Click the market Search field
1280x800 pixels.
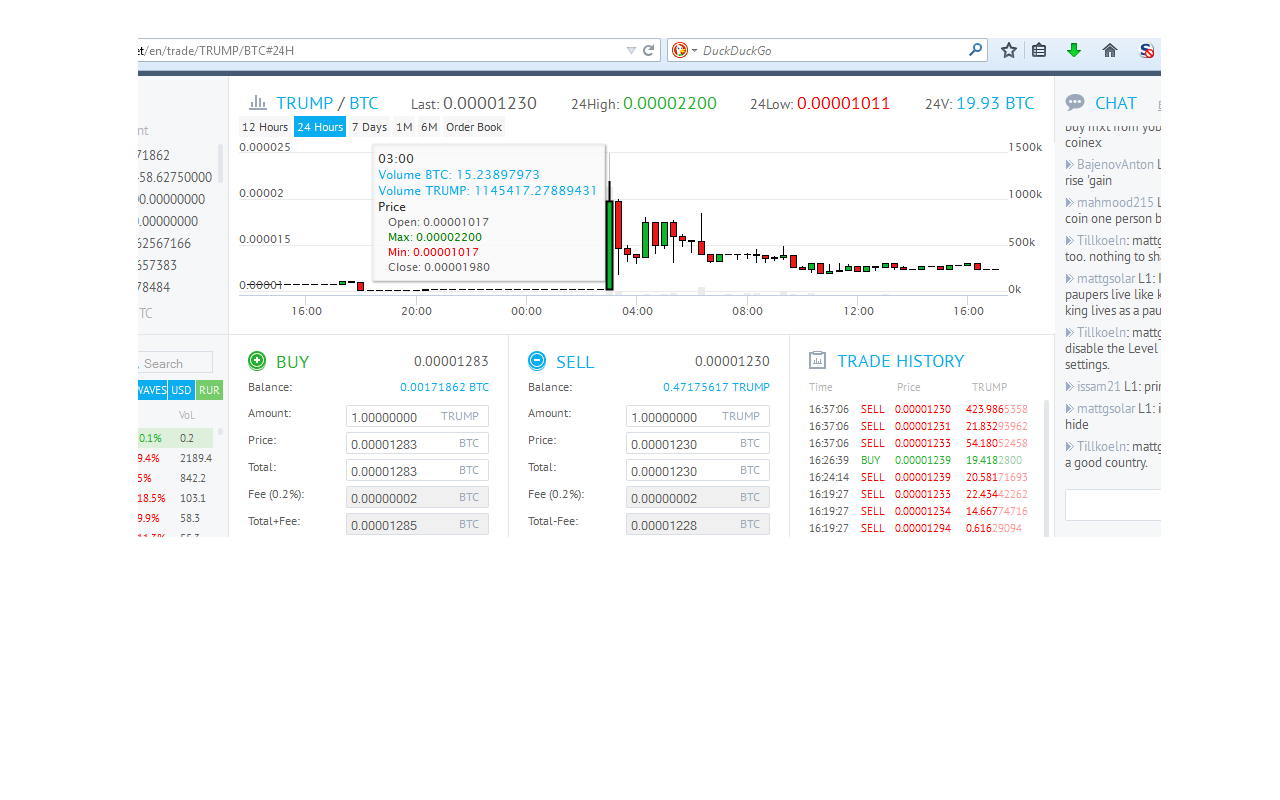tap(175, 363)
